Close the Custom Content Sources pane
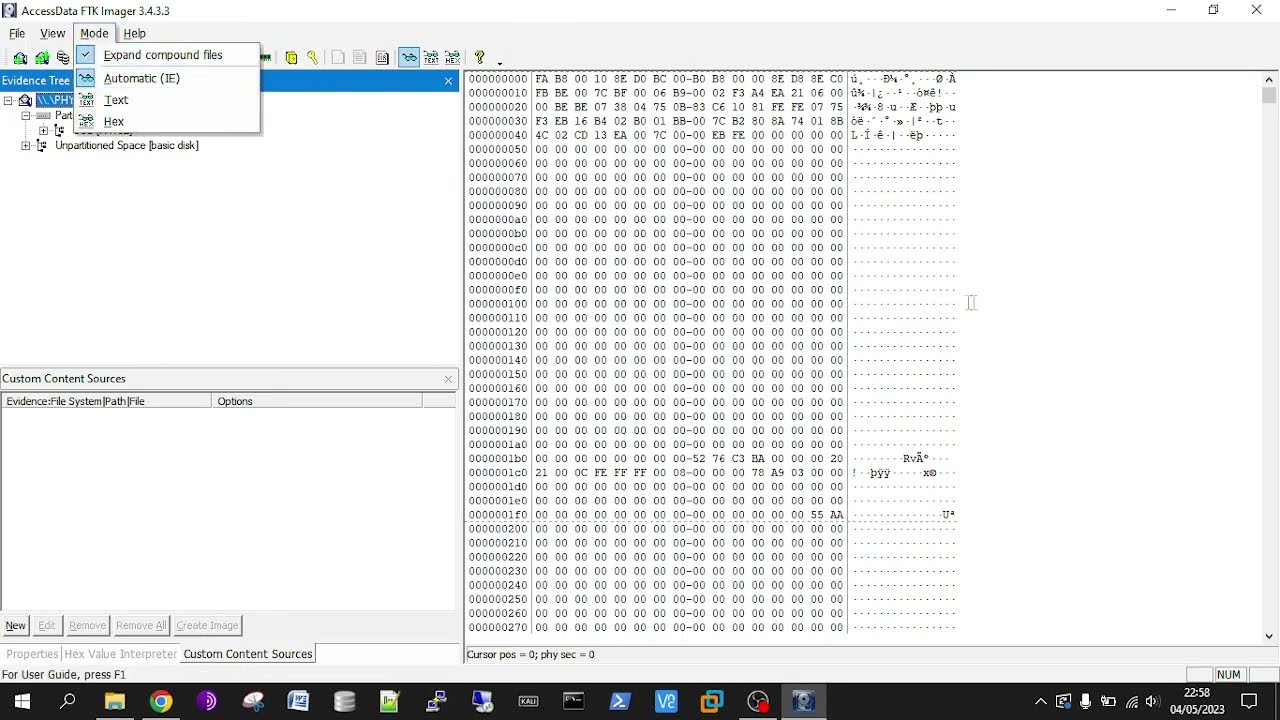Viewport: 1280px width, 720px height. coord(448,379)
